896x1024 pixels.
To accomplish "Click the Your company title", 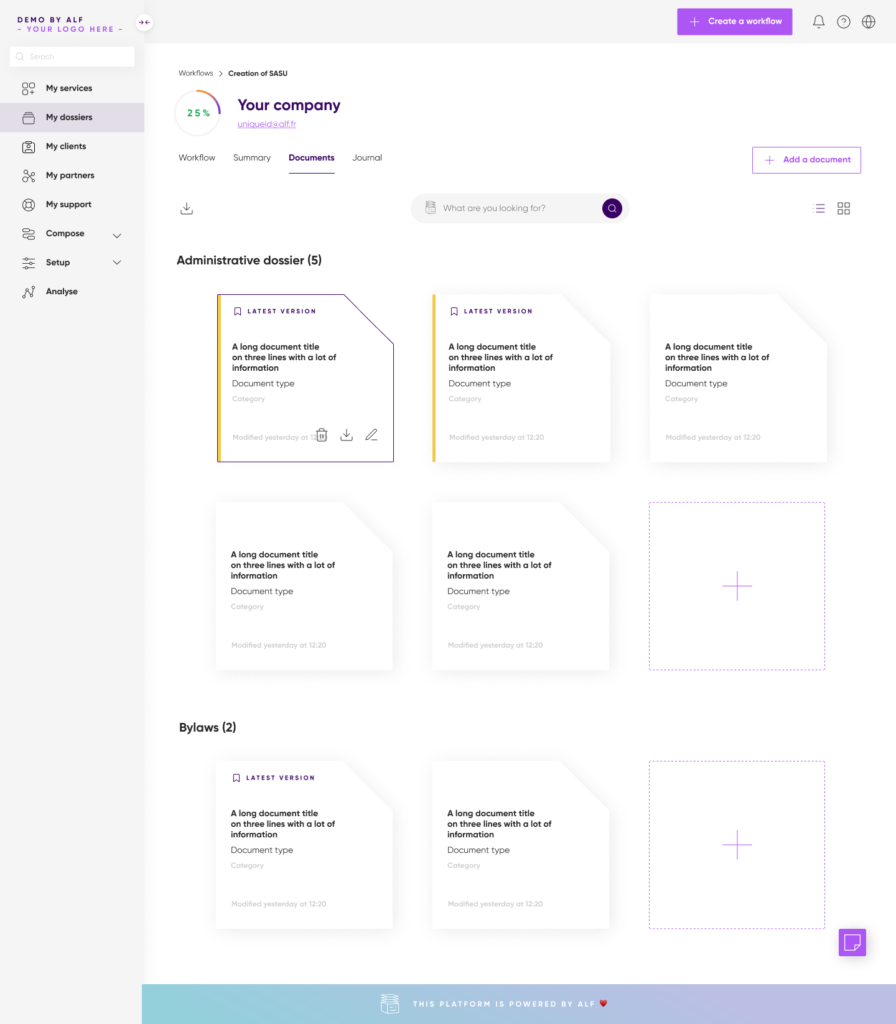I will click(289, 105).
